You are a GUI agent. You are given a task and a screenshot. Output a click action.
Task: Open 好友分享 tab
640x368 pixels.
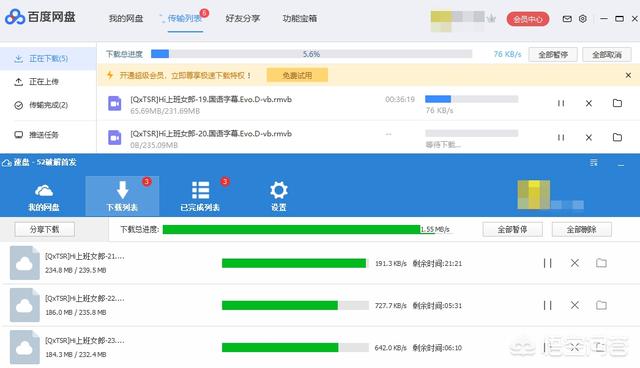coord(242,18)
